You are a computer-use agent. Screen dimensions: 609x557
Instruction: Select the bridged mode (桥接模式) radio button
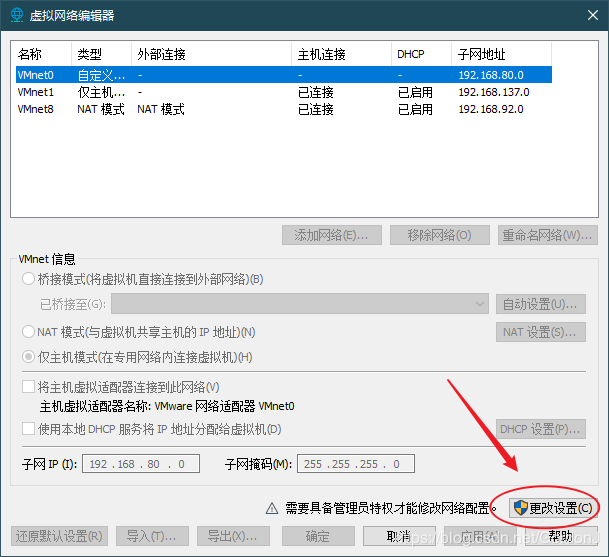[x=28, y=279]
